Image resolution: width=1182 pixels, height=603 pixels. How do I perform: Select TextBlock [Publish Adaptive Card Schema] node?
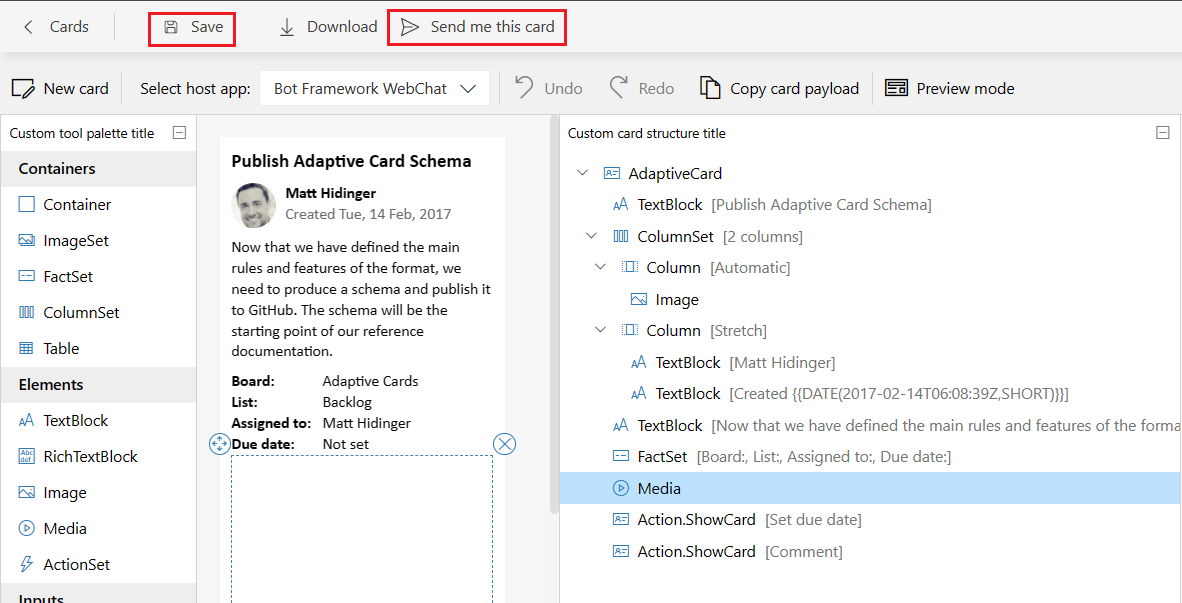coord(871,205)
